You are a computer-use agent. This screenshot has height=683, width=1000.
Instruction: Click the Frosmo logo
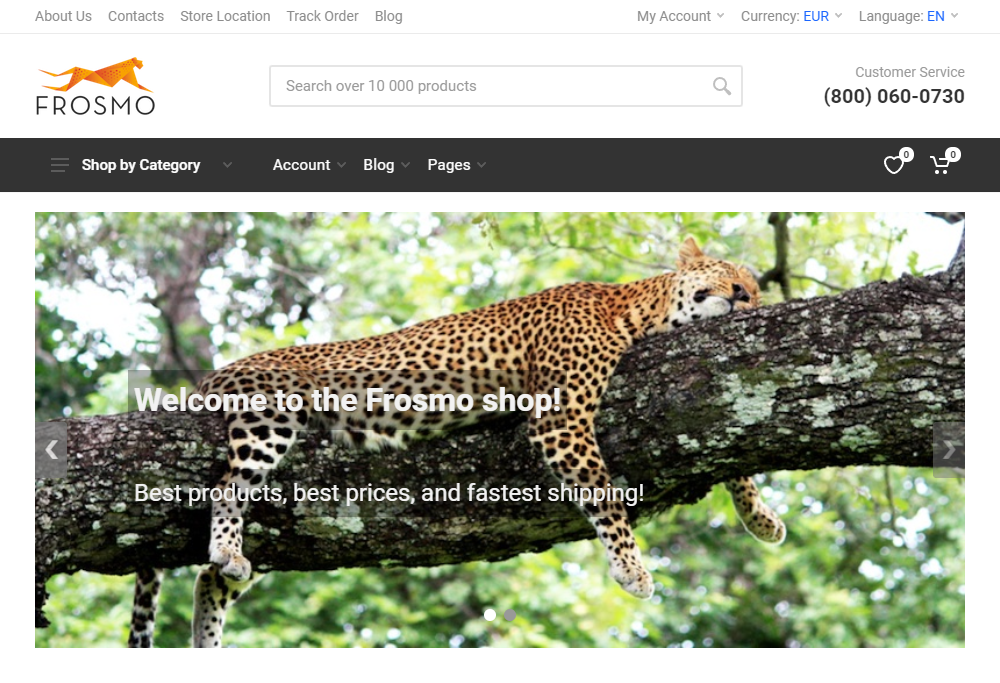96,86
